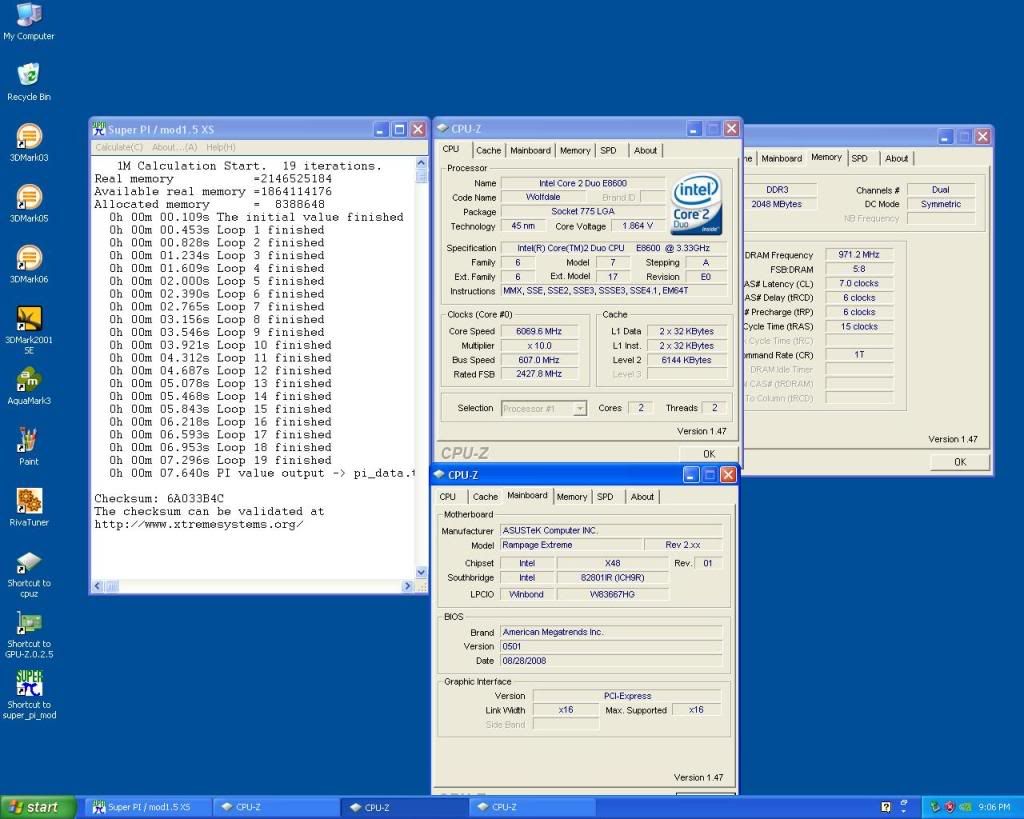The height and width of the screenshot is (819, 1024).
Task: Open the About...(A) menu in Super PI
Action: [174, 147]
